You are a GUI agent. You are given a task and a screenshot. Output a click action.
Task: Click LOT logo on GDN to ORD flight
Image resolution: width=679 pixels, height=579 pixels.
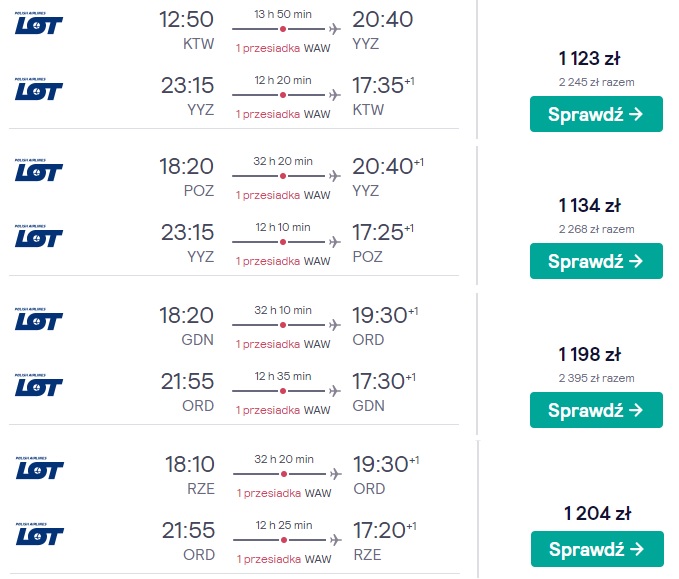(x=39, y=320)
